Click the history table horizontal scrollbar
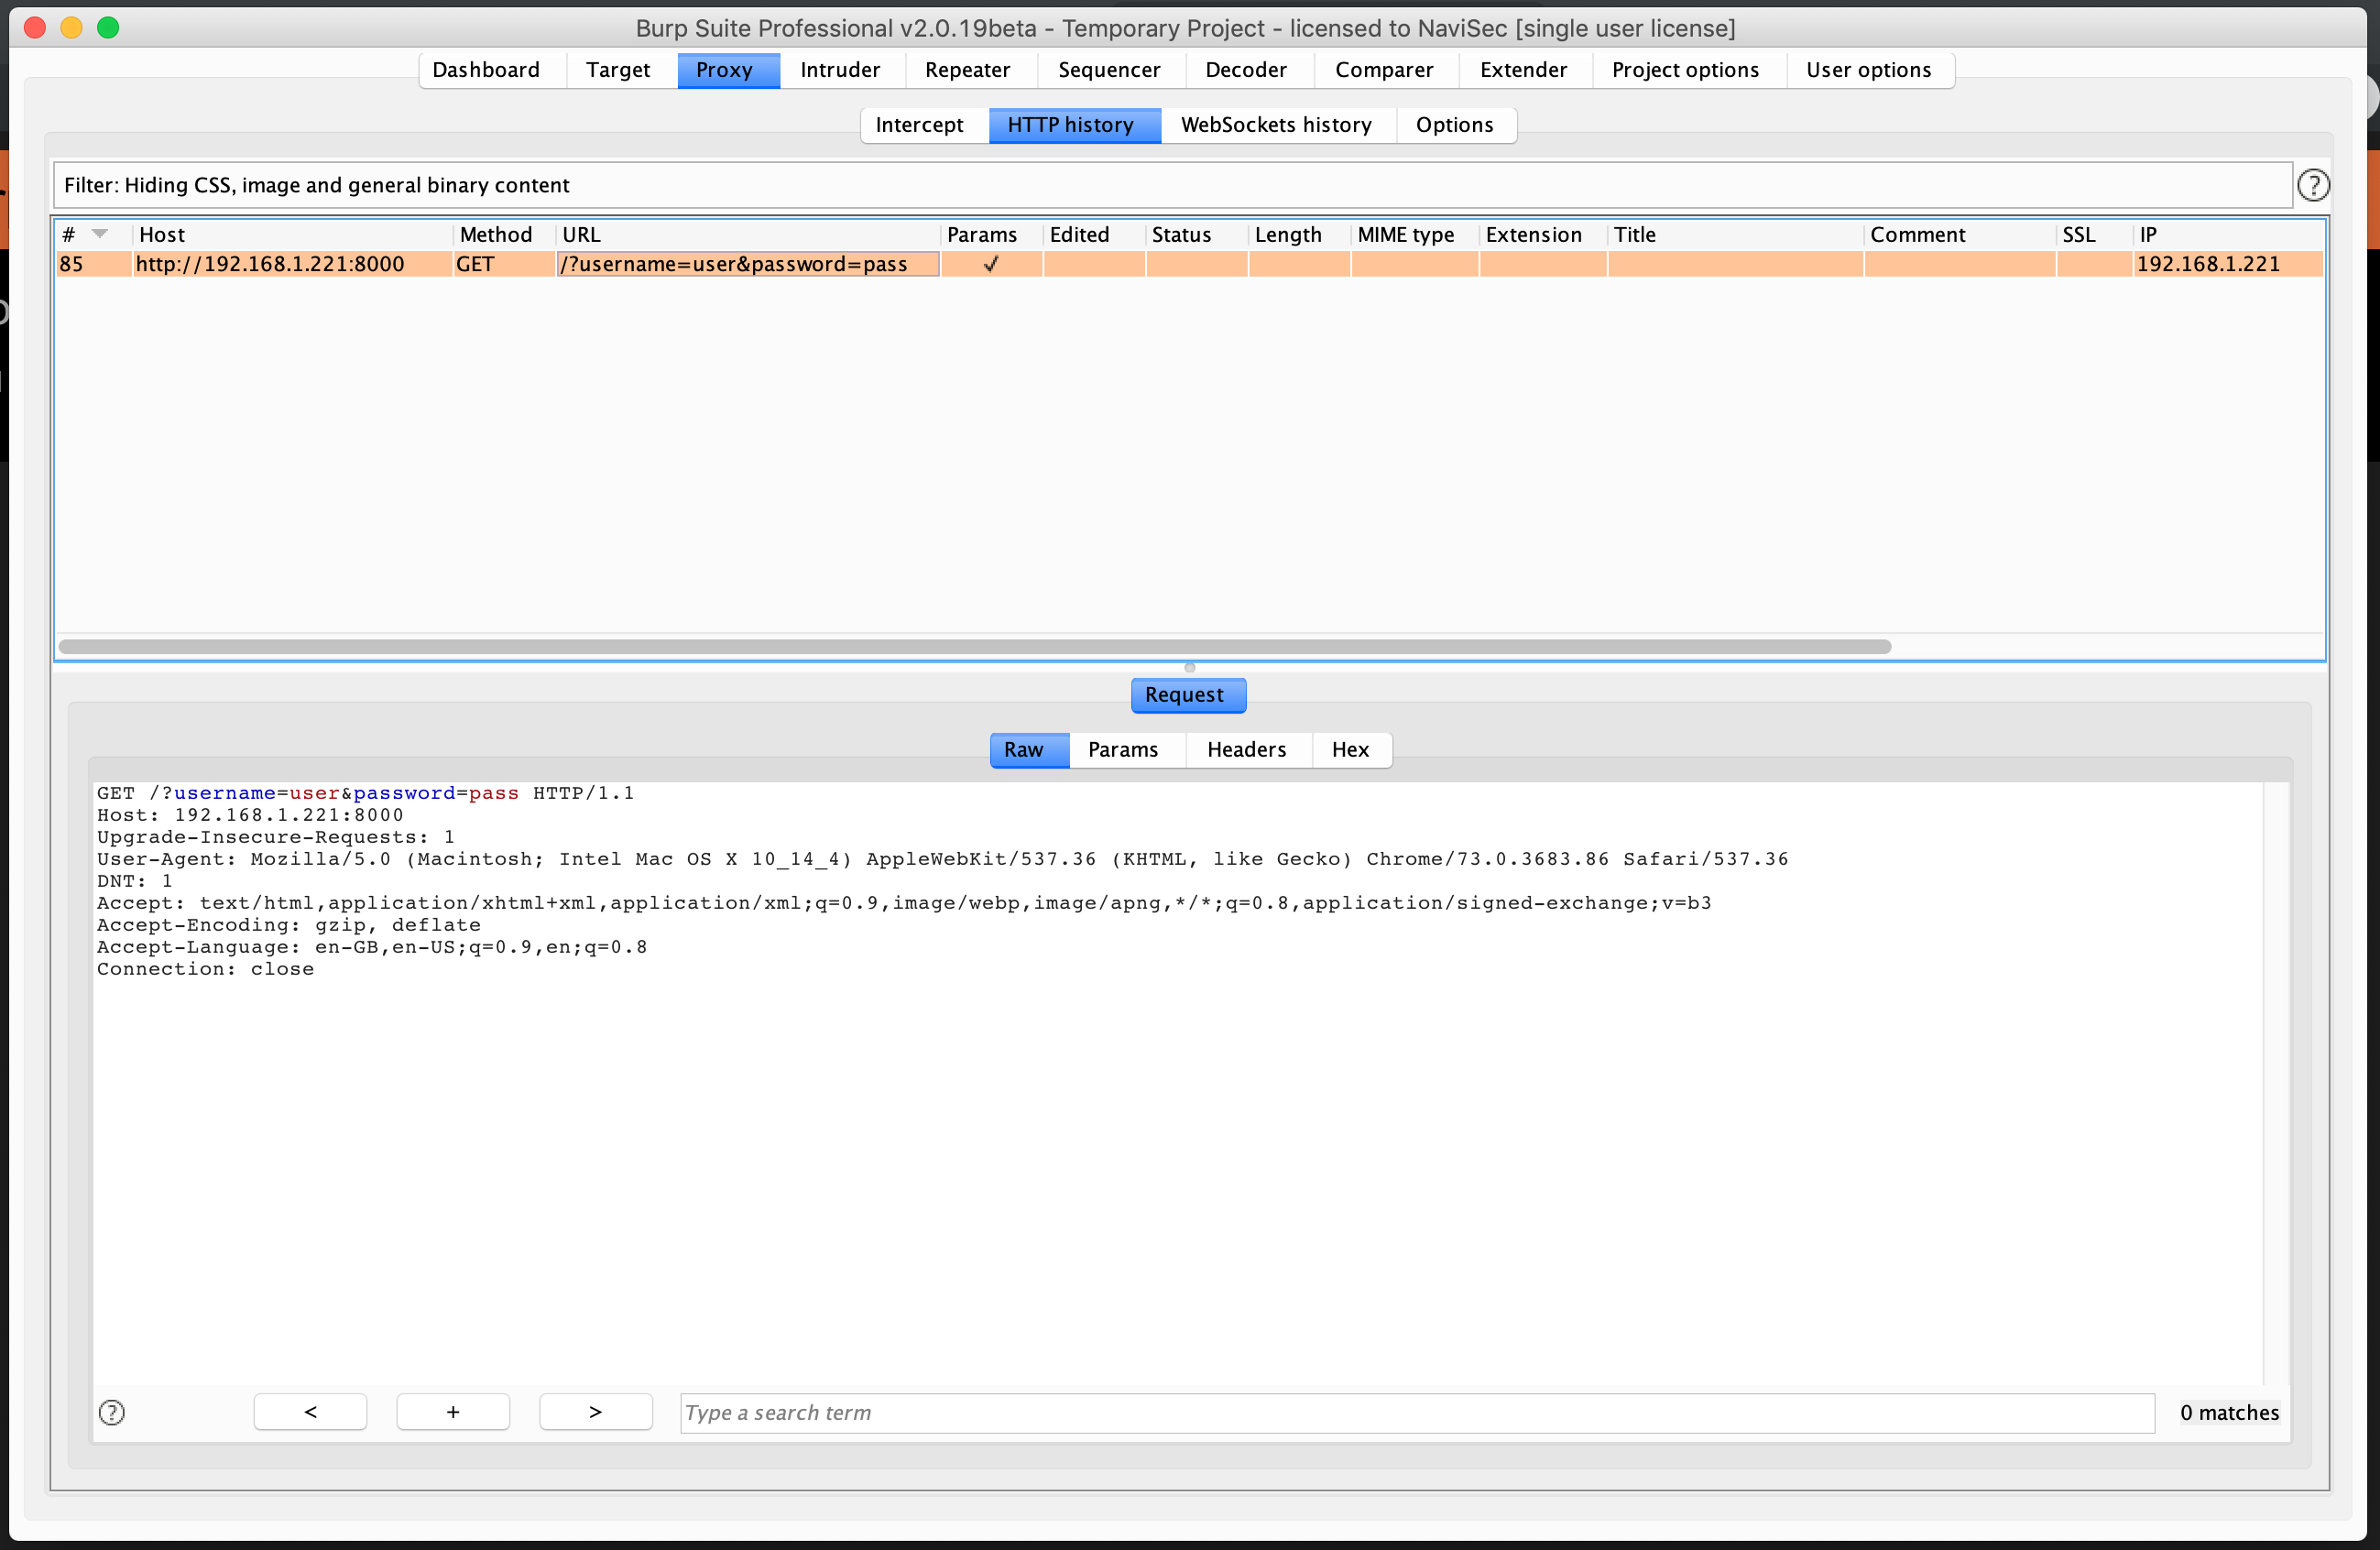This screenshot has width=2380, height=1550. coord(975,646)
